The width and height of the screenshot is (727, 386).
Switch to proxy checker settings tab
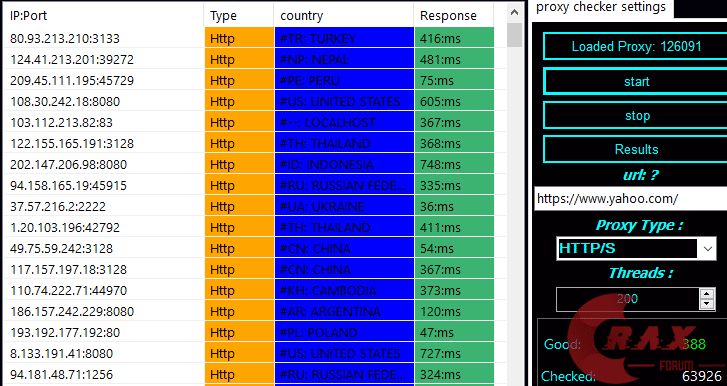click(601, 7)
